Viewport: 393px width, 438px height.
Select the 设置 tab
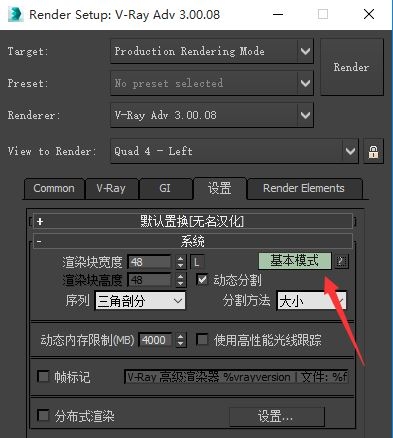[x=220, y=188]
